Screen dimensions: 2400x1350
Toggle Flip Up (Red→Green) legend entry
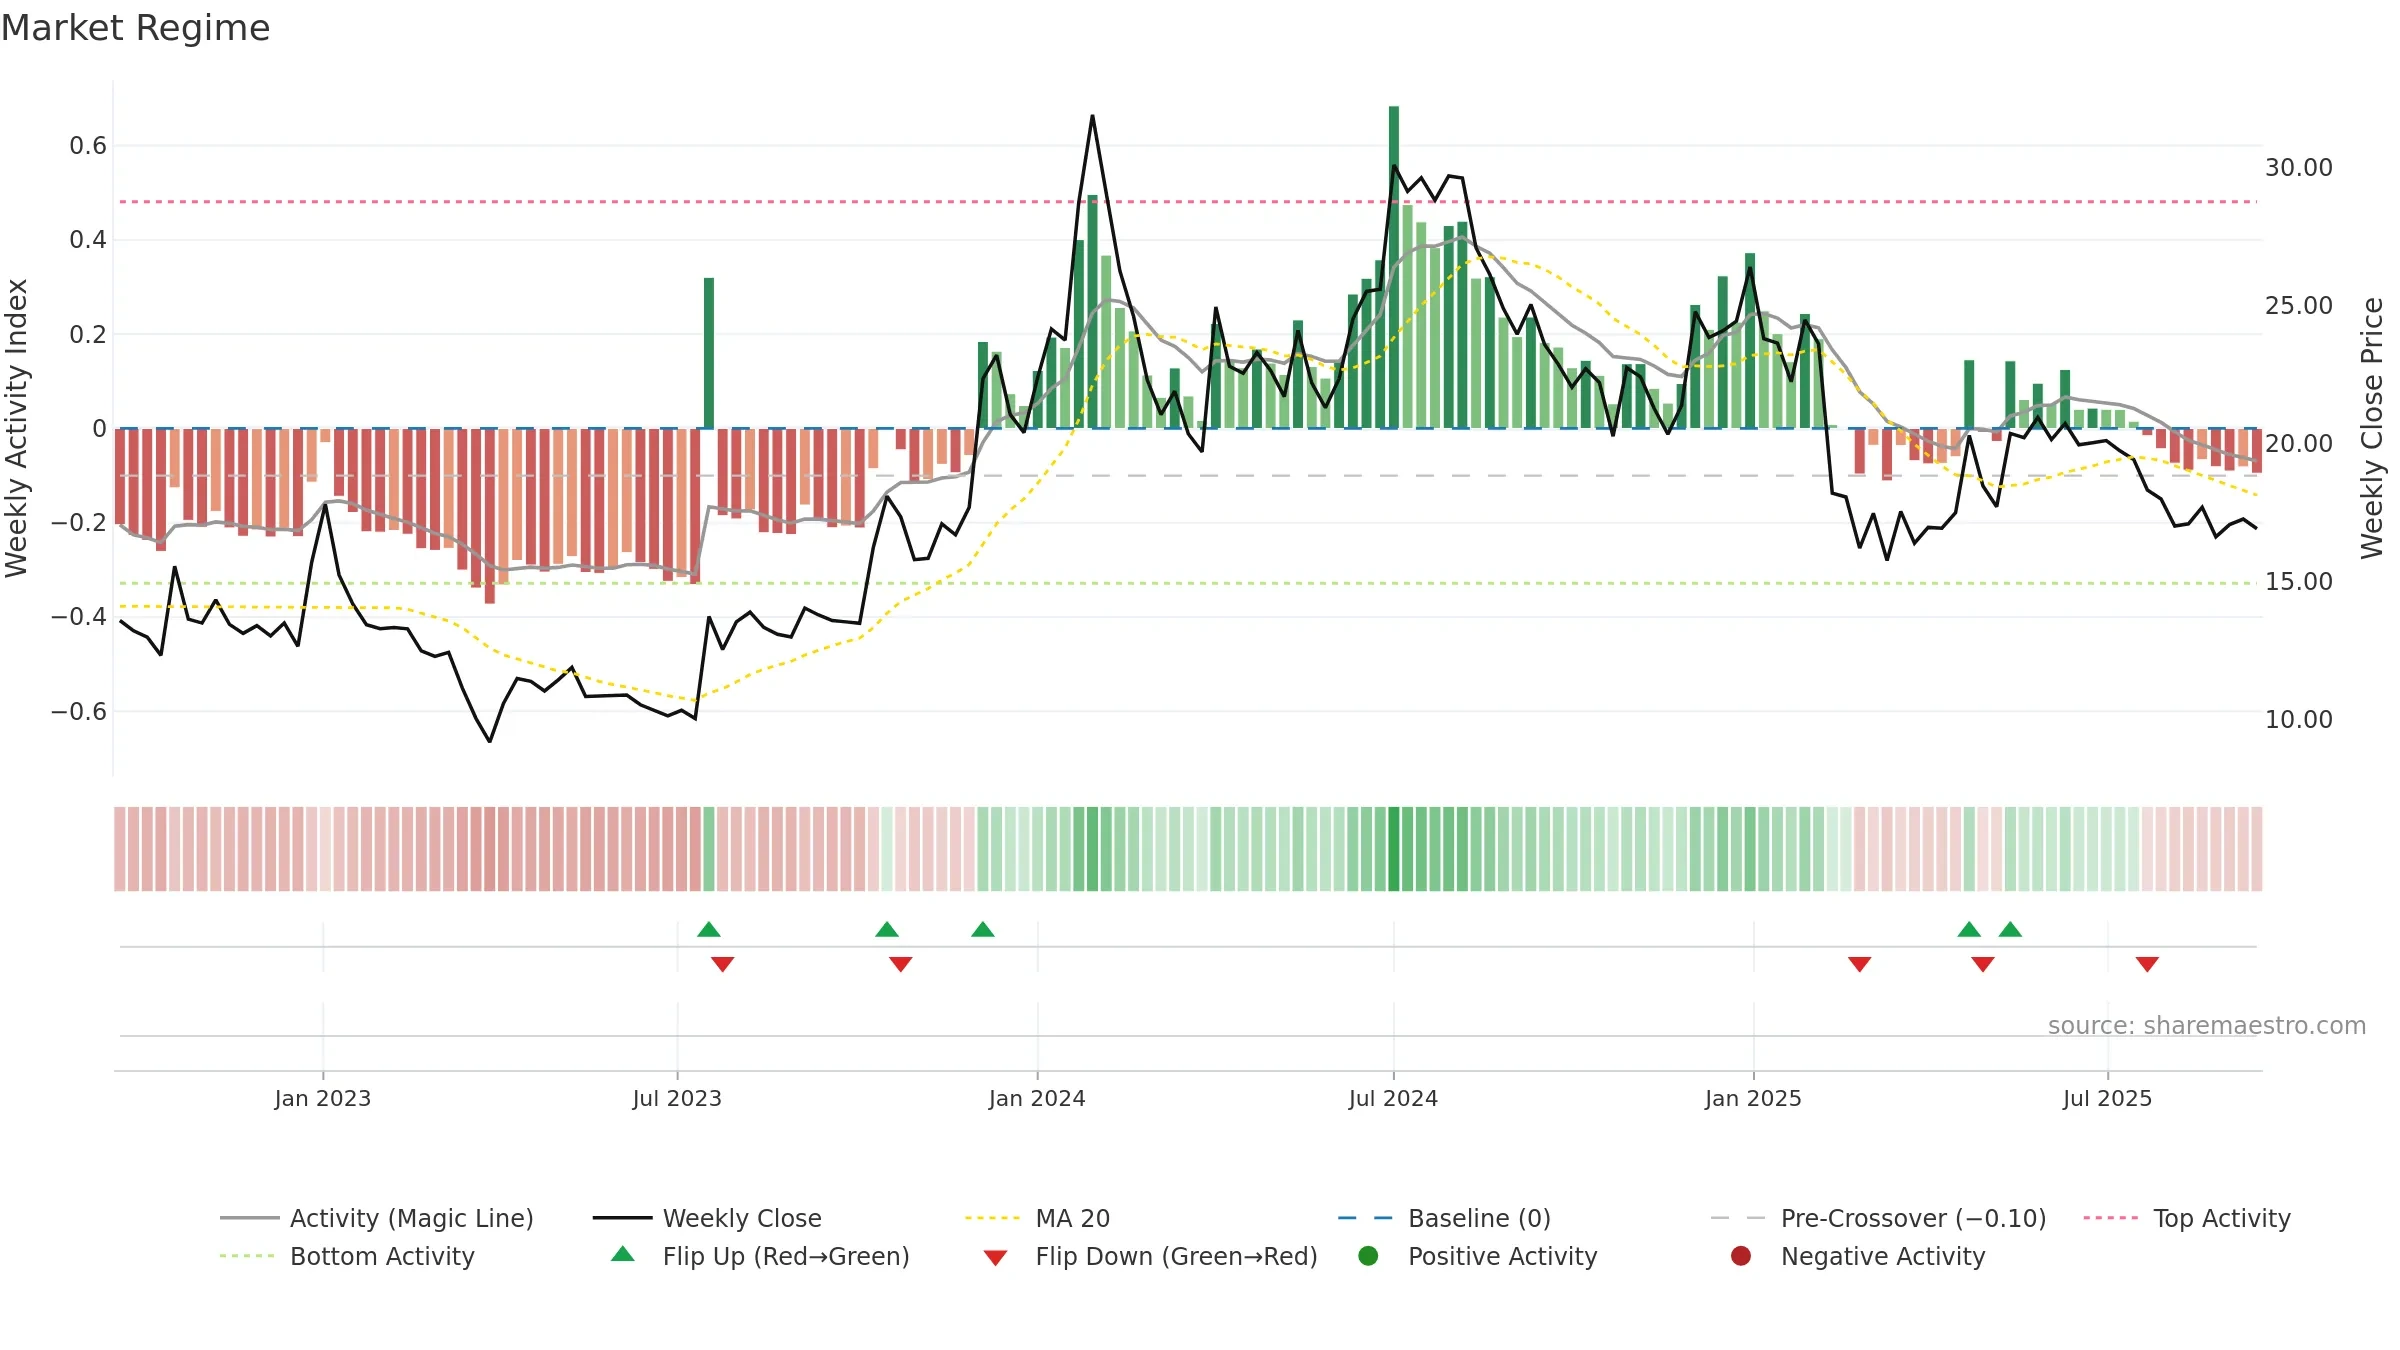click(x=760, y=1256)
